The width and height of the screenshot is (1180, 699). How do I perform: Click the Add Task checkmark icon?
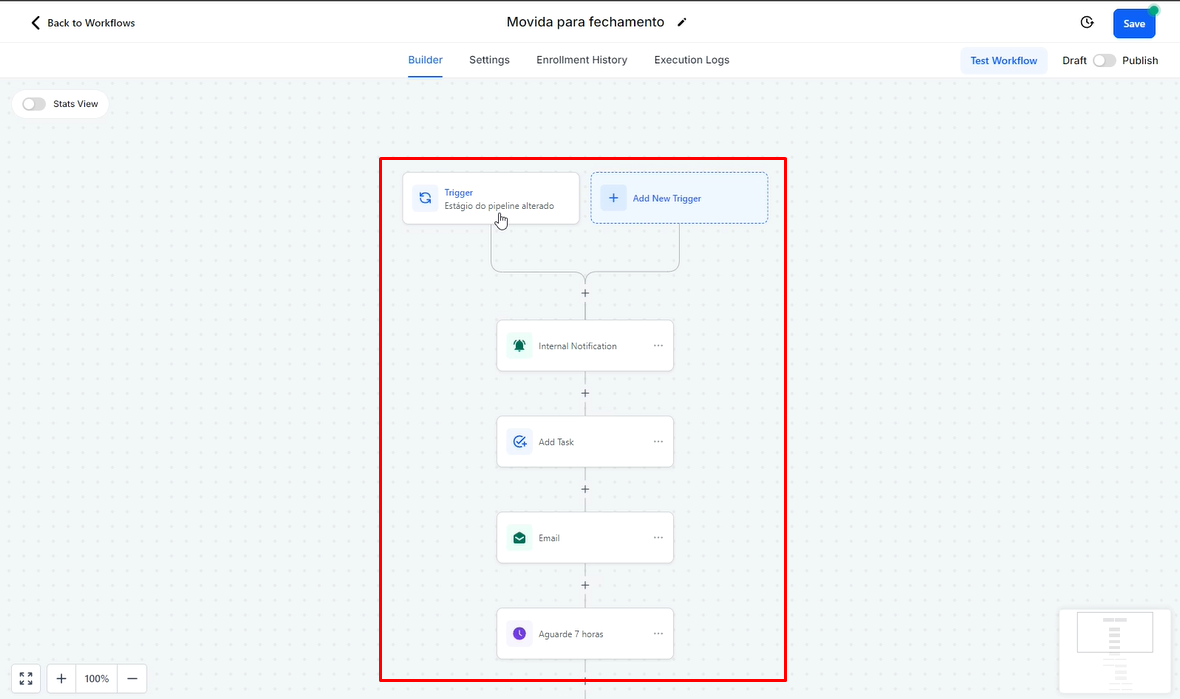[519, 442]
